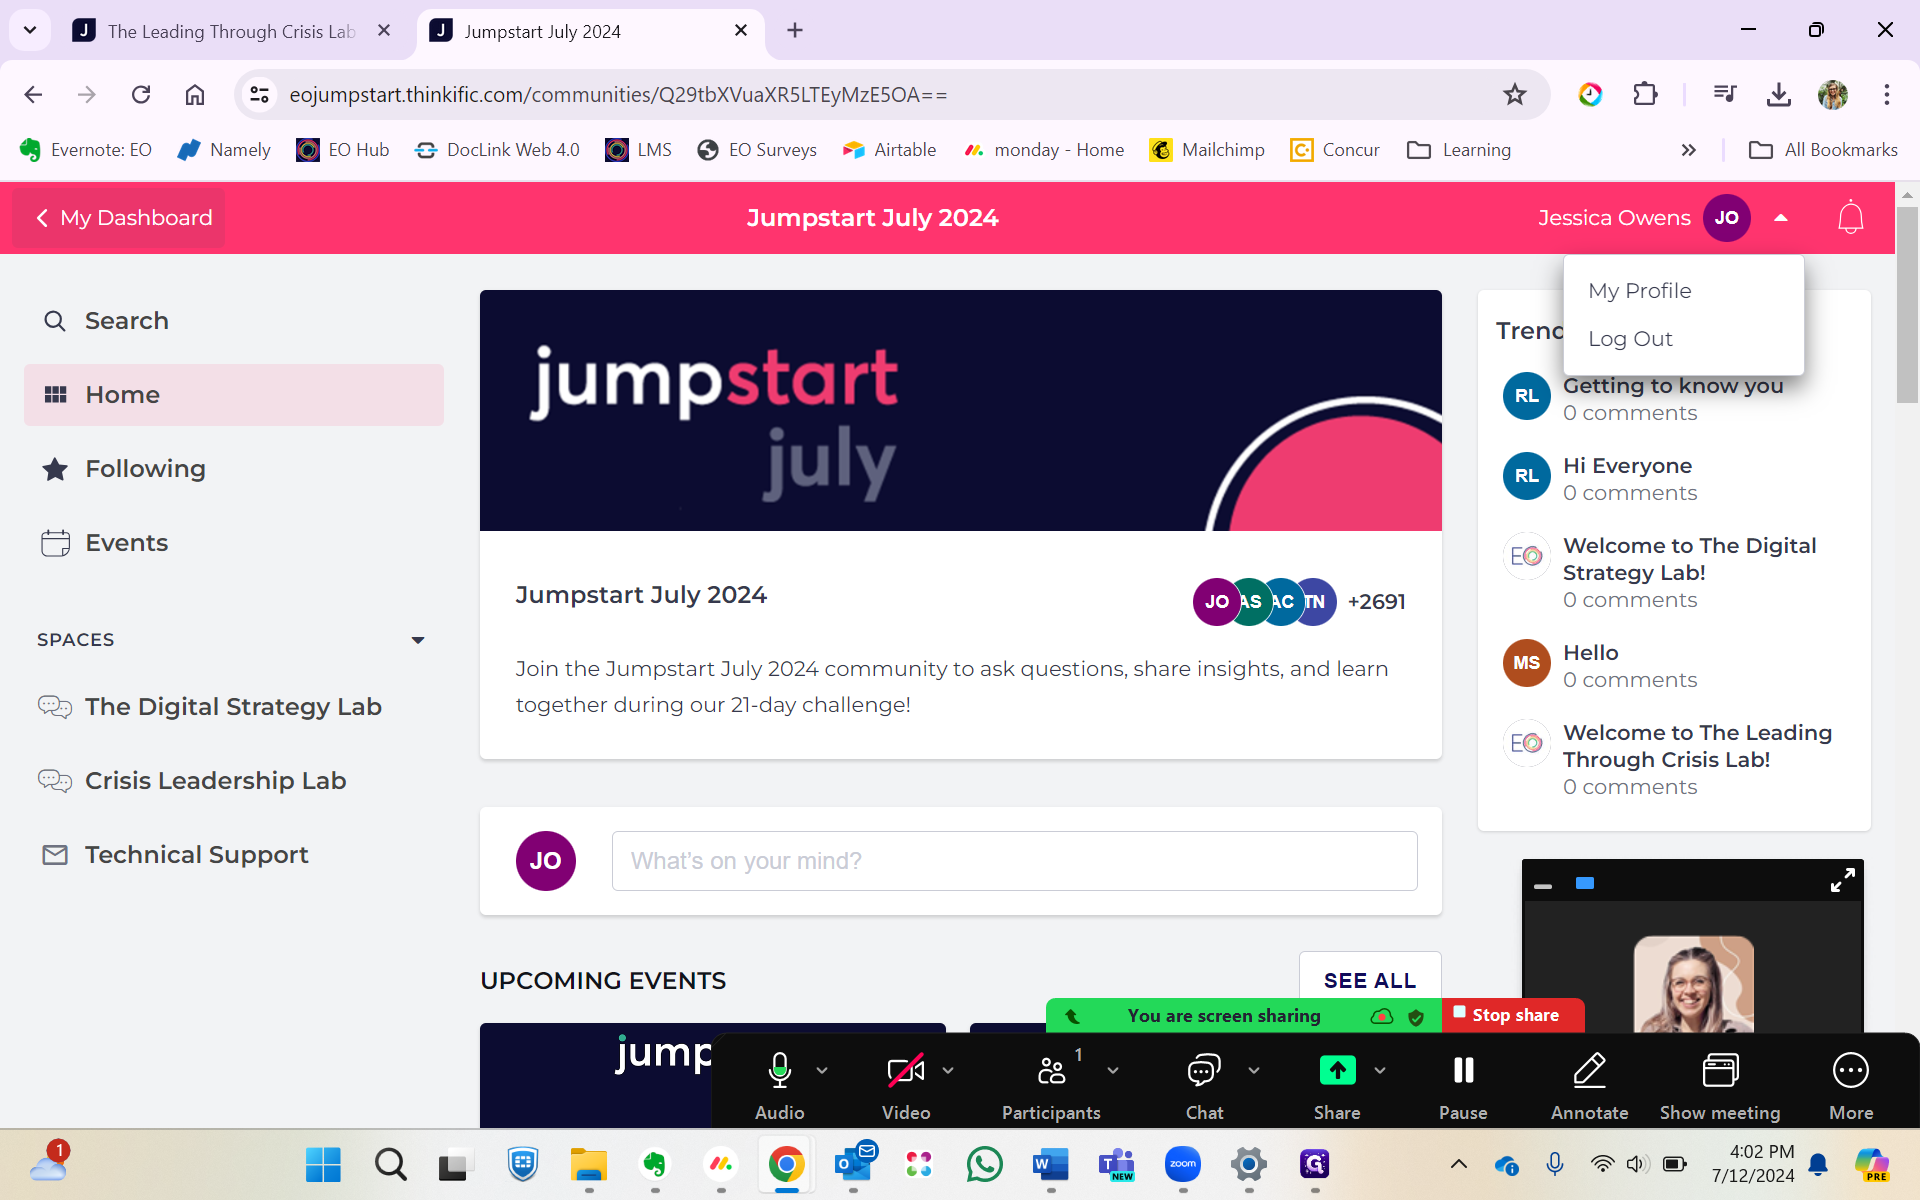Expand Zoom Audio options chevron
This screenshot has width=1920, height=1200.
pyautogui.click(x=822, y=1070)
